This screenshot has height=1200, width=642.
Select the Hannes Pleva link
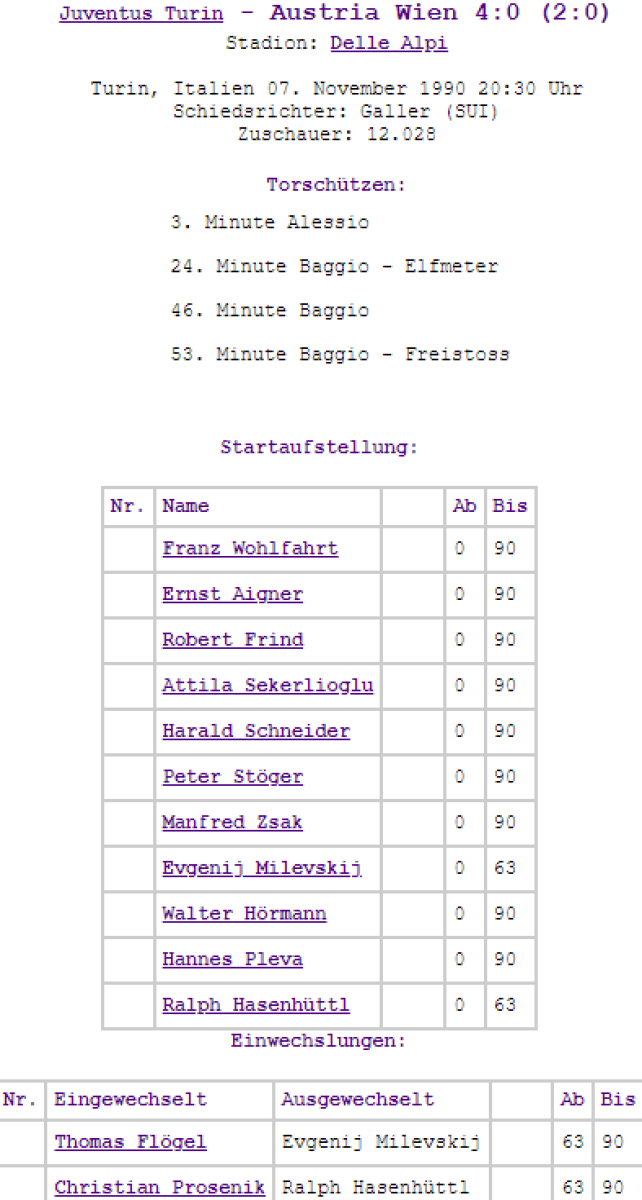click(x=232, y=959)
